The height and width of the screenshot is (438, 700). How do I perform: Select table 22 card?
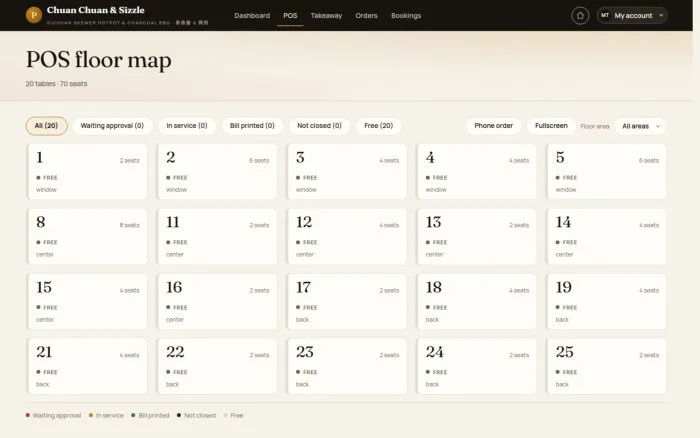(x=217, y=366)
